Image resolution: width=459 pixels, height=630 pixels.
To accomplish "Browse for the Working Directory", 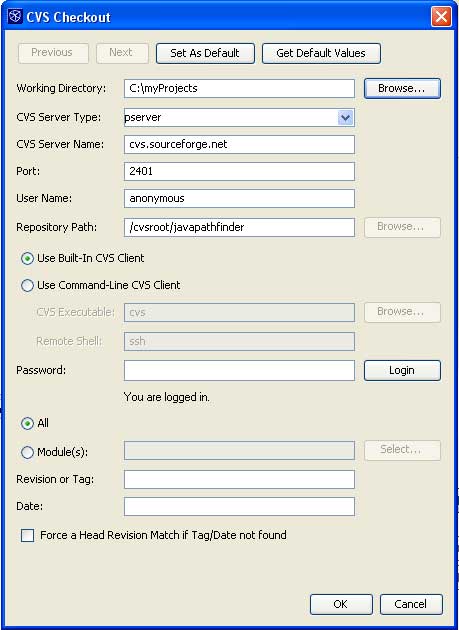I will 402,88.
